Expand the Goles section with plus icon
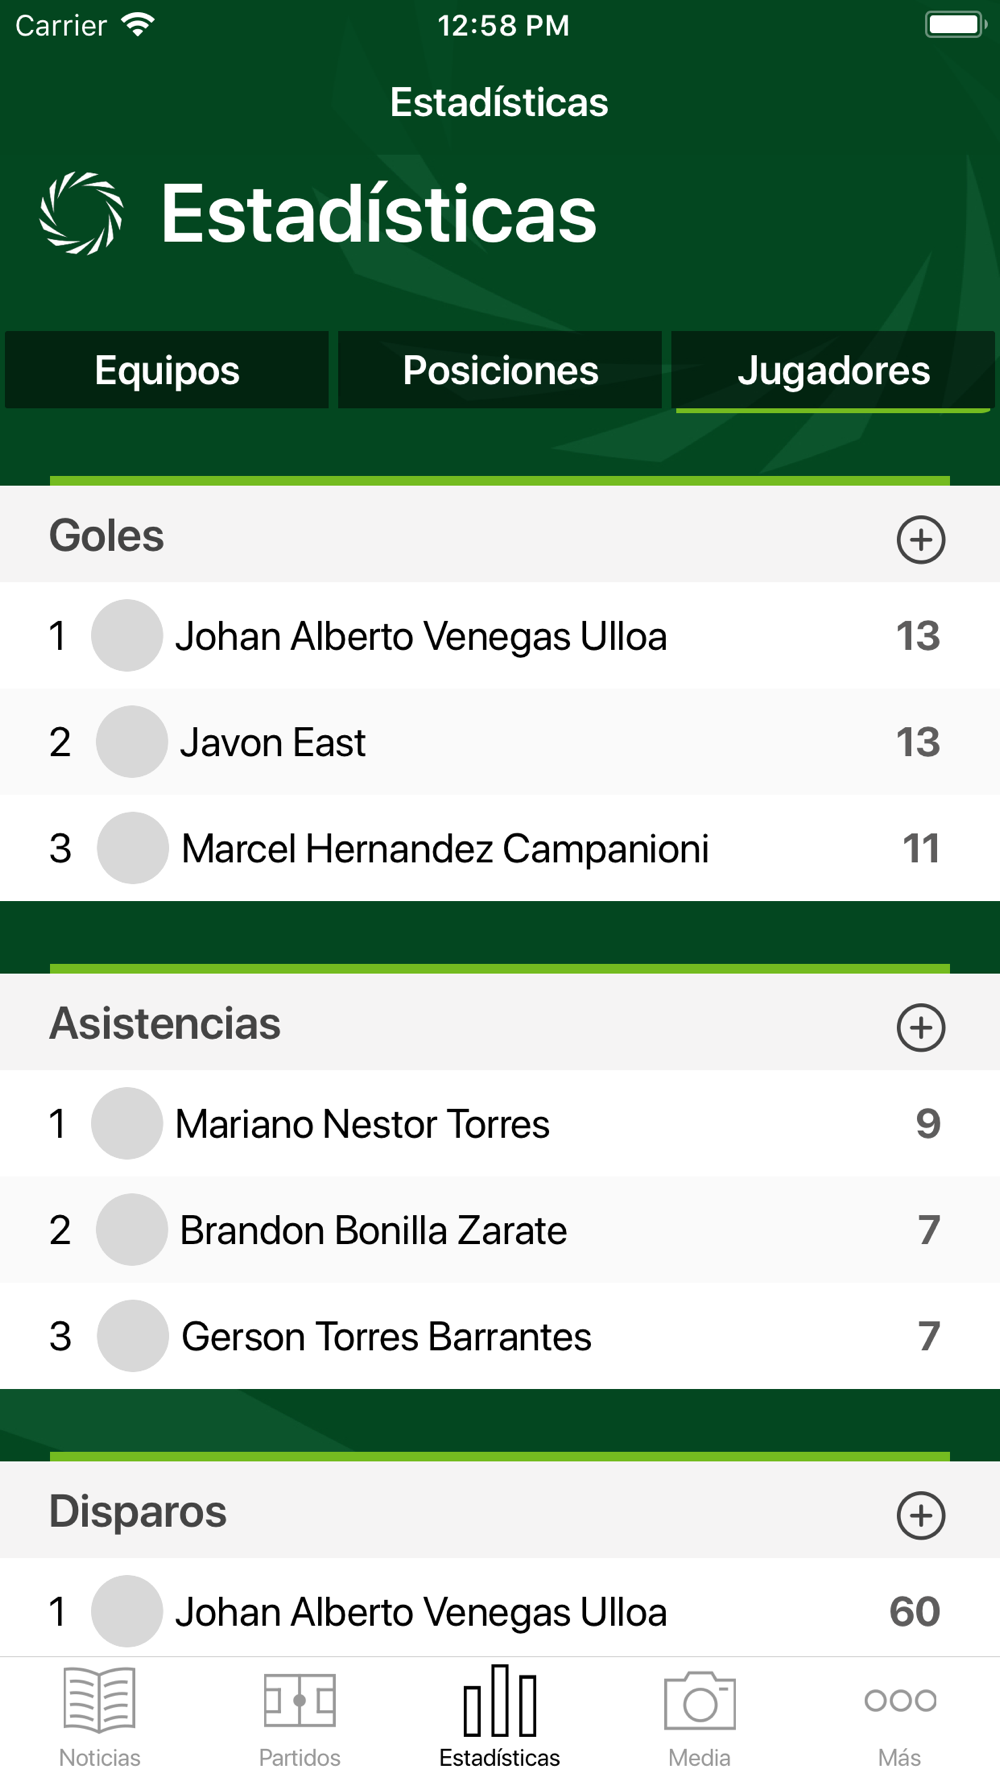The image size is (1000, 1778). 921,540
